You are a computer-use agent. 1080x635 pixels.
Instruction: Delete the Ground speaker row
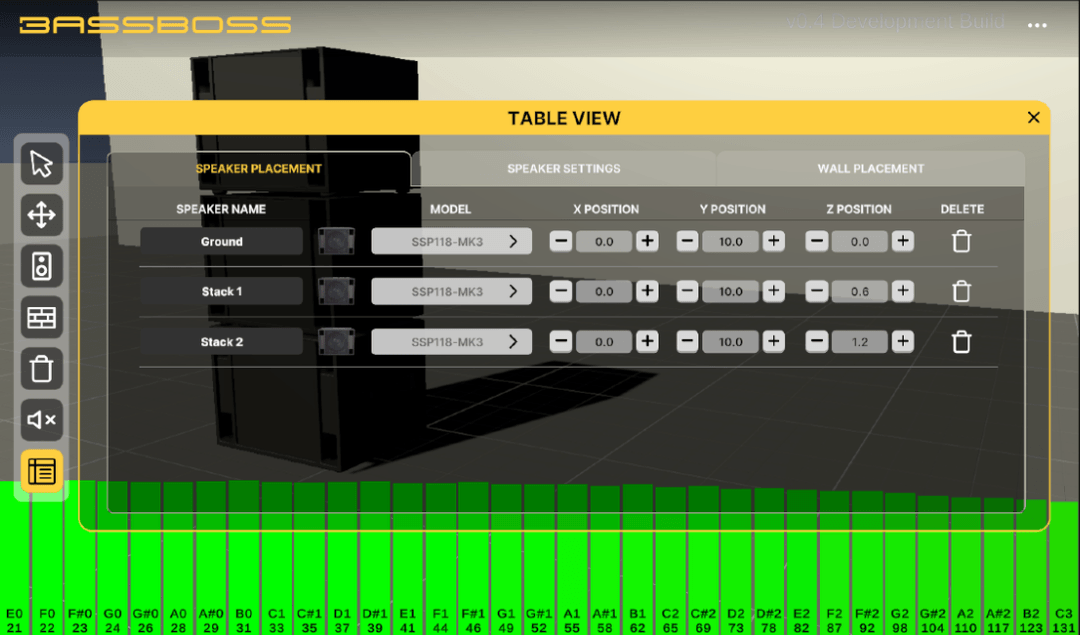[x=961, y=241]
